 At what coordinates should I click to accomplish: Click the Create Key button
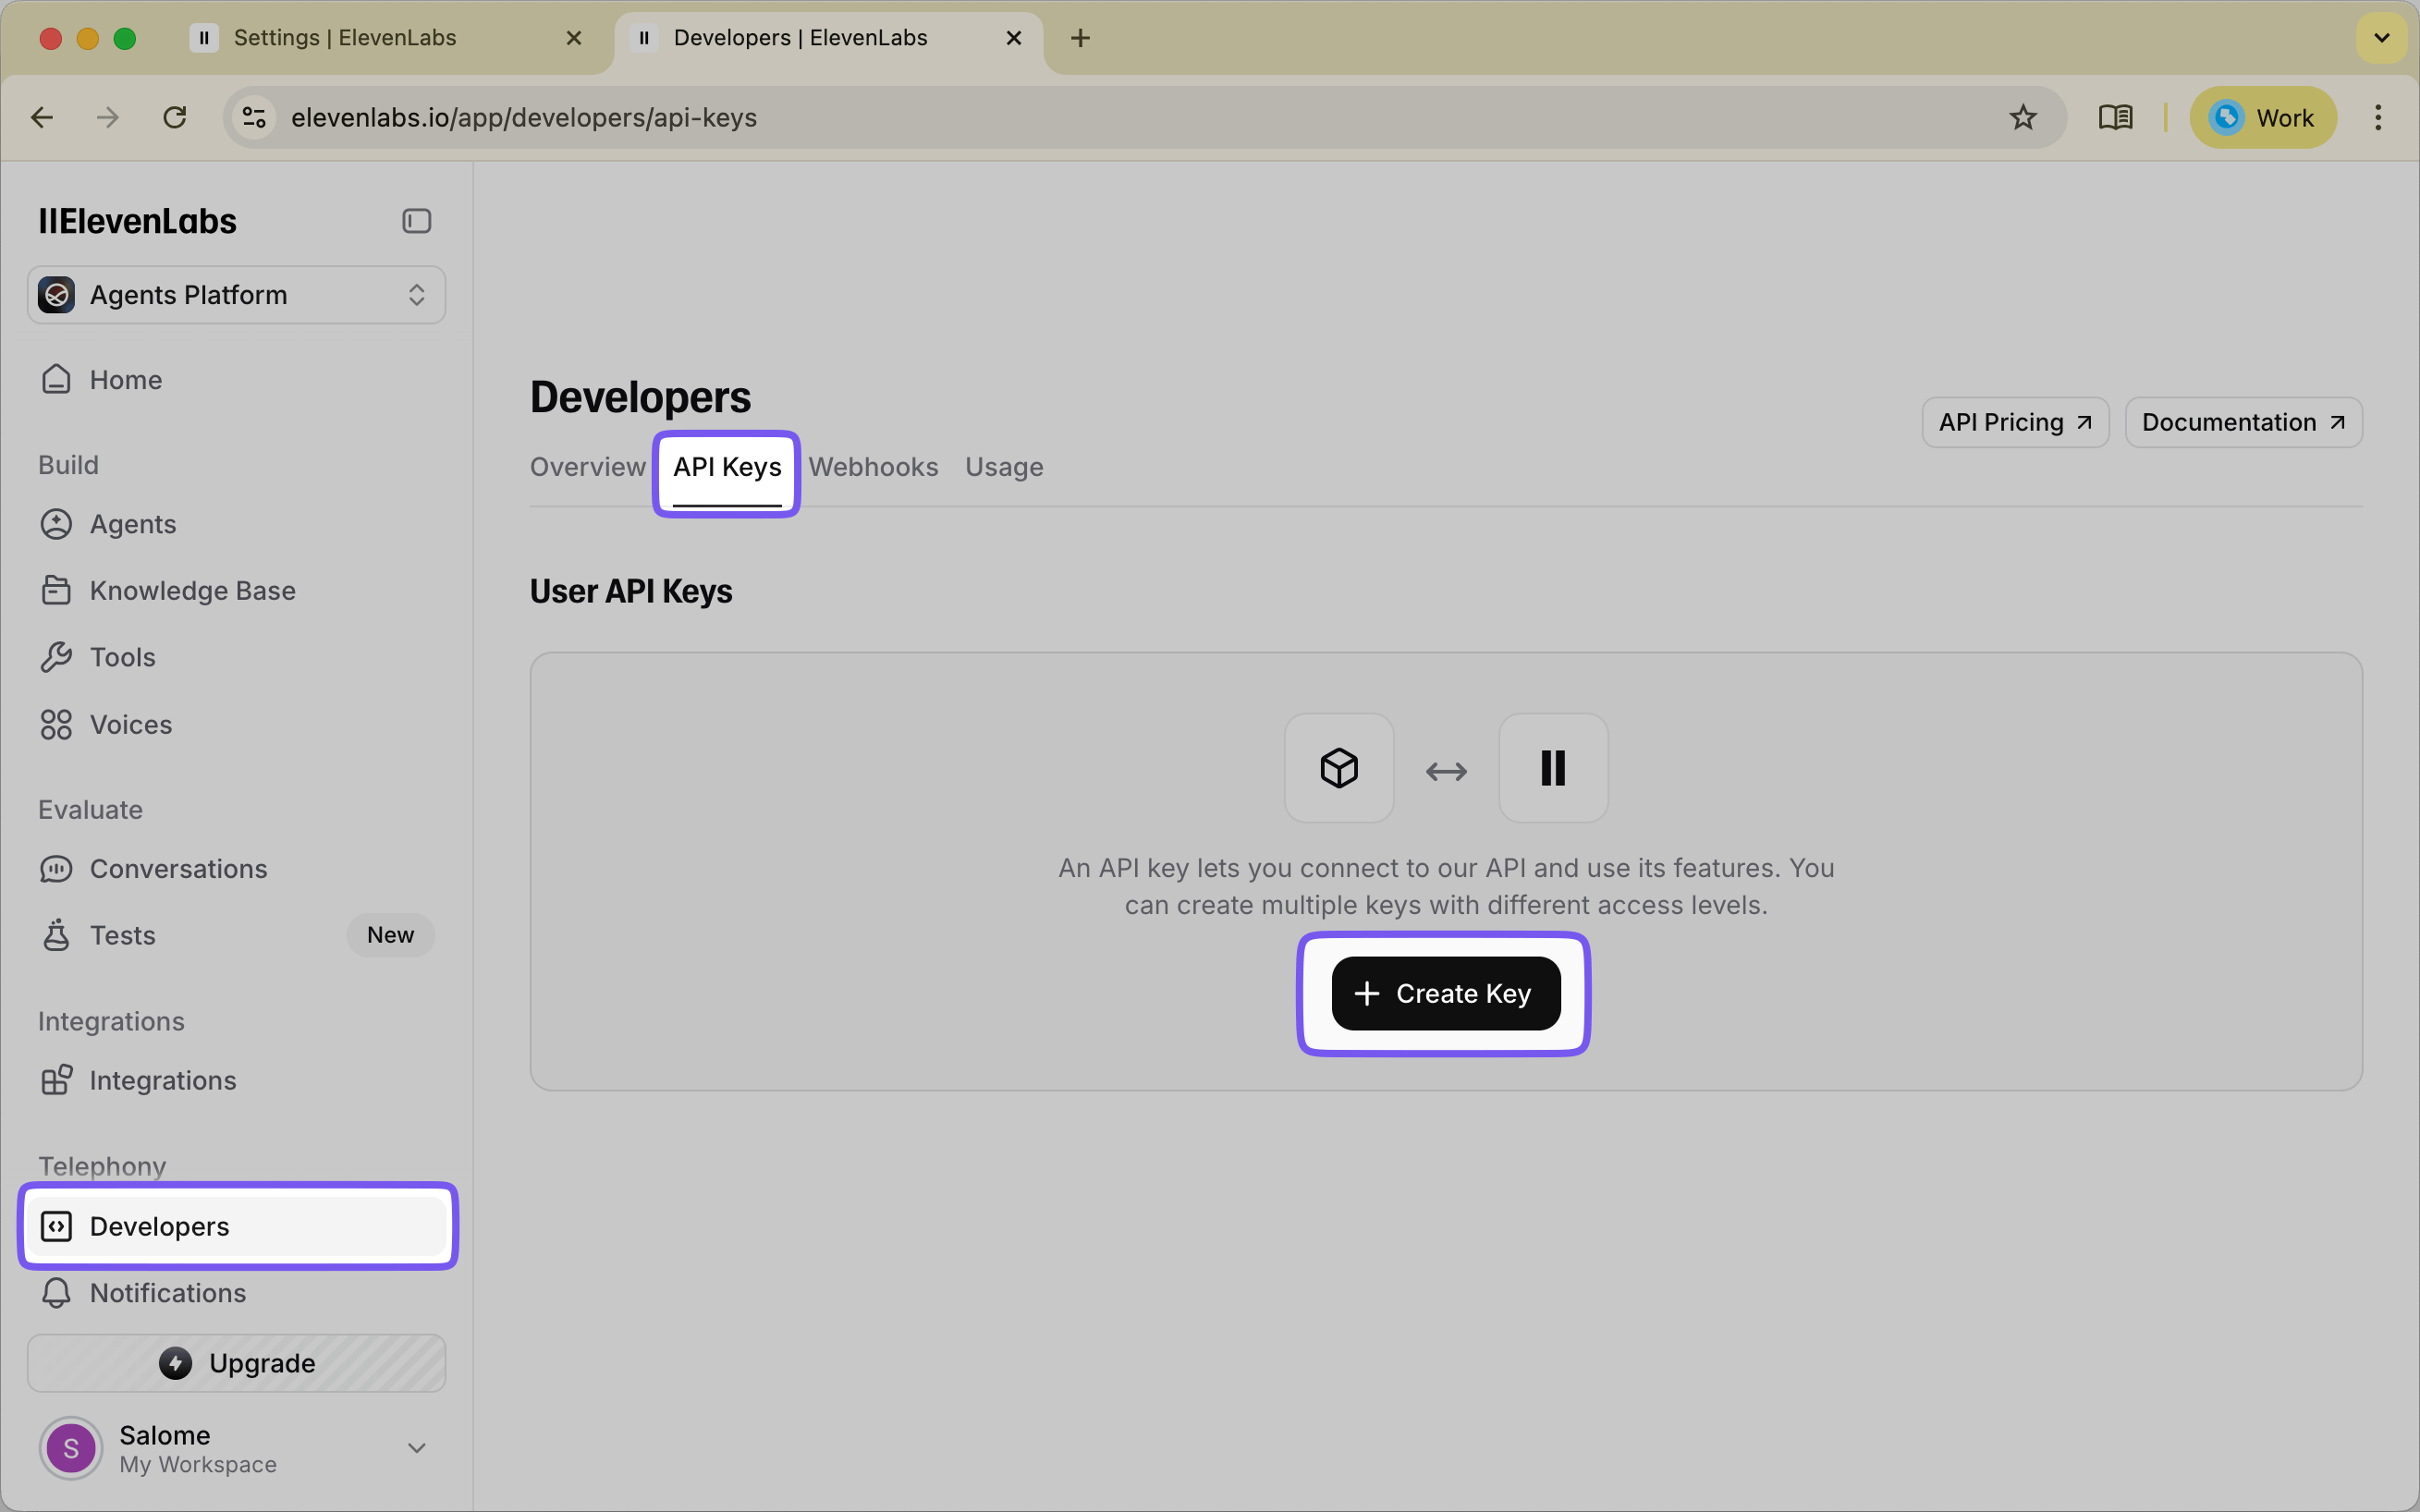(x=1445, y=993)
